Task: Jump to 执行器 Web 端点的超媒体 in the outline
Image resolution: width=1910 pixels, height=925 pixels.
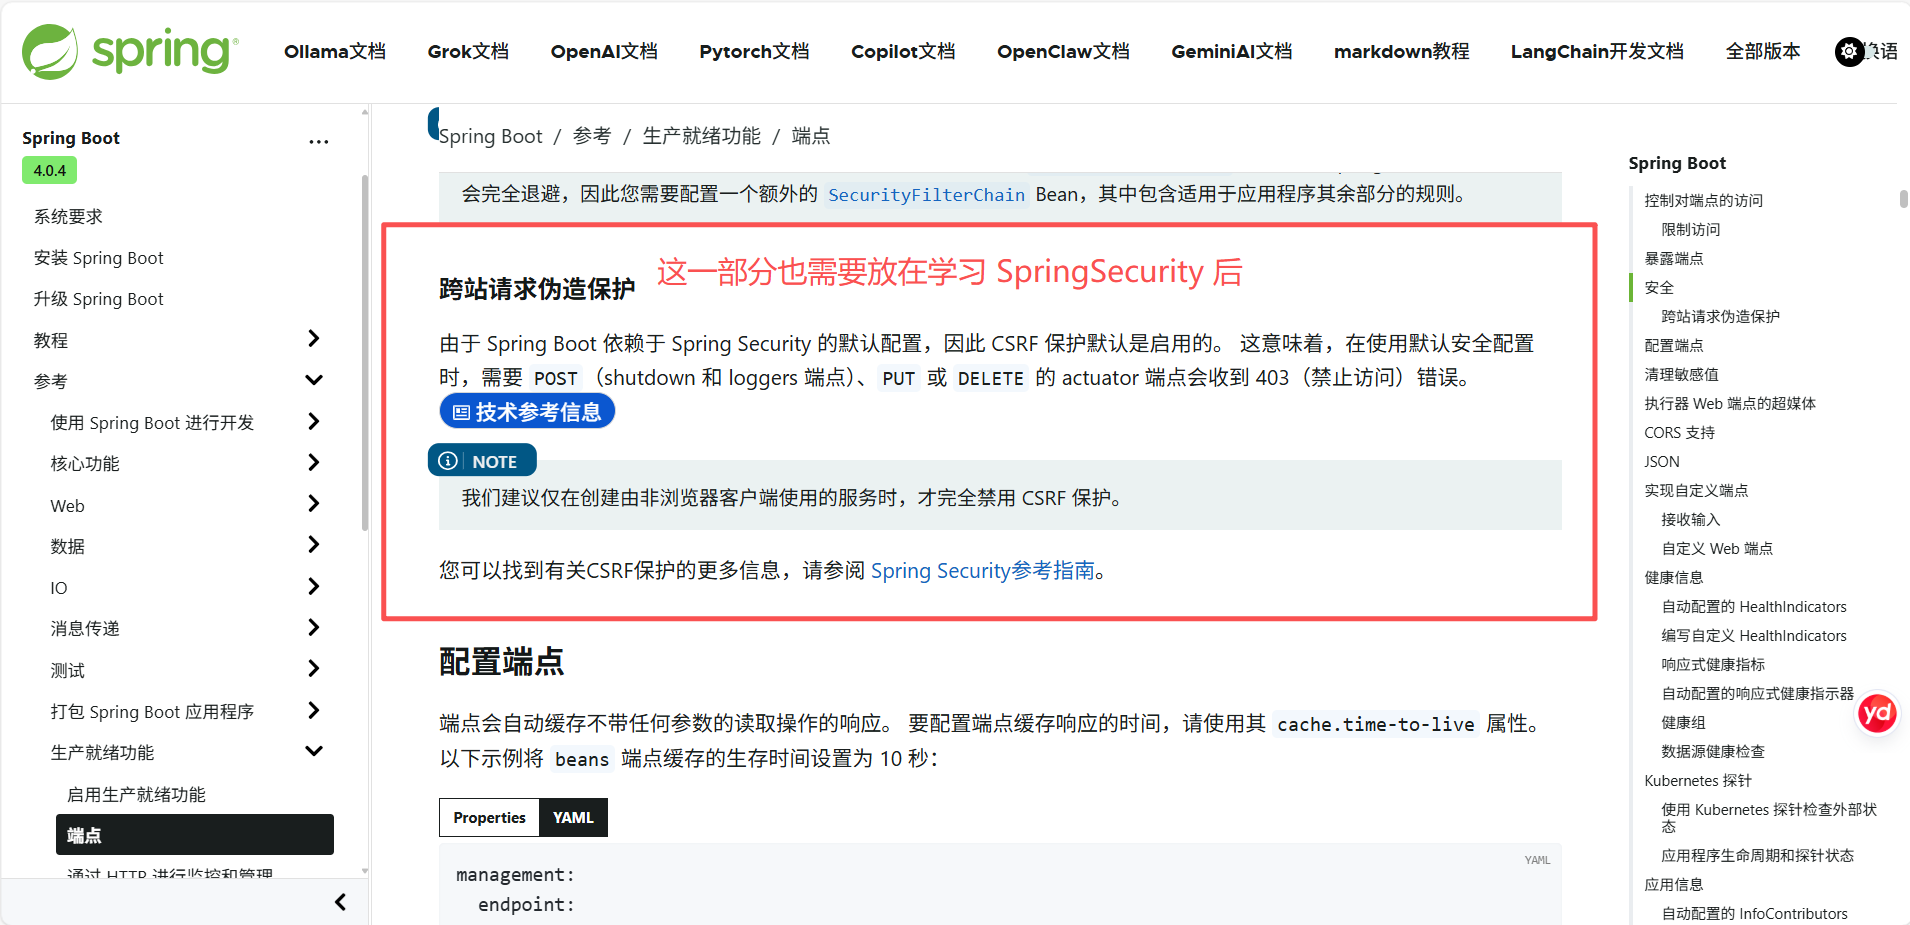Action: pos(1730,403)
